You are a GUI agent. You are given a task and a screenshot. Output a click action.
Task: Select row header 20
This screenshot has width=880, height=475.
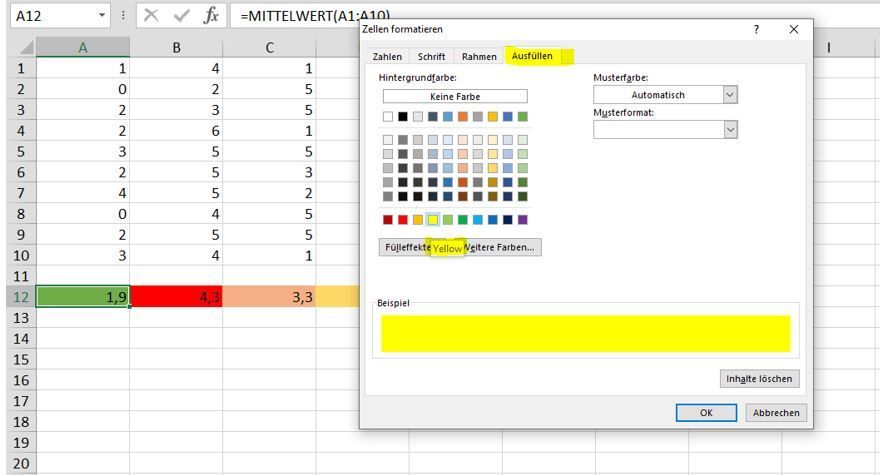[21, 464]
